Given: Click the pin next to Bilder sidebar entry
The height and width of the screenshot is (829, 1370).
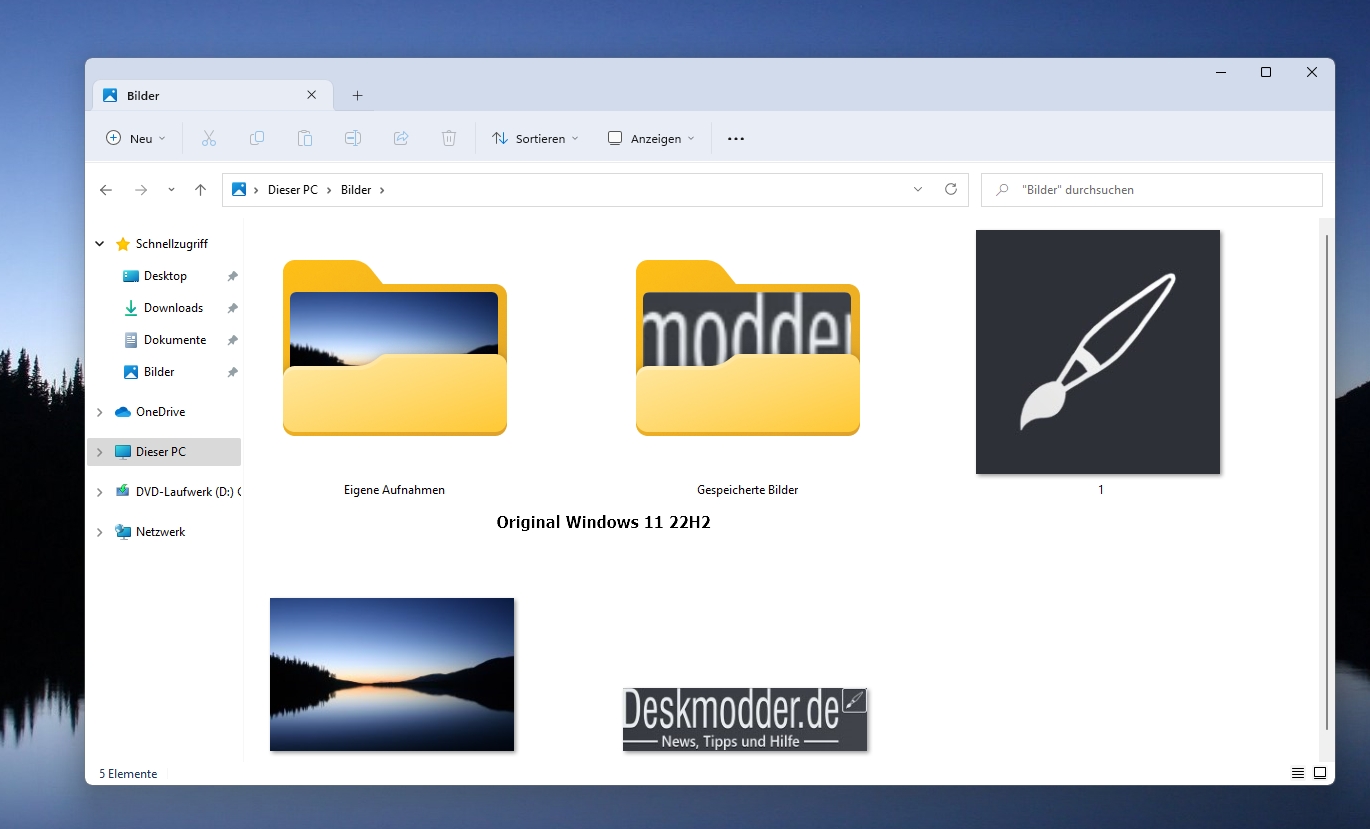Looking at the screenshot, I should [x=232, y=372].
